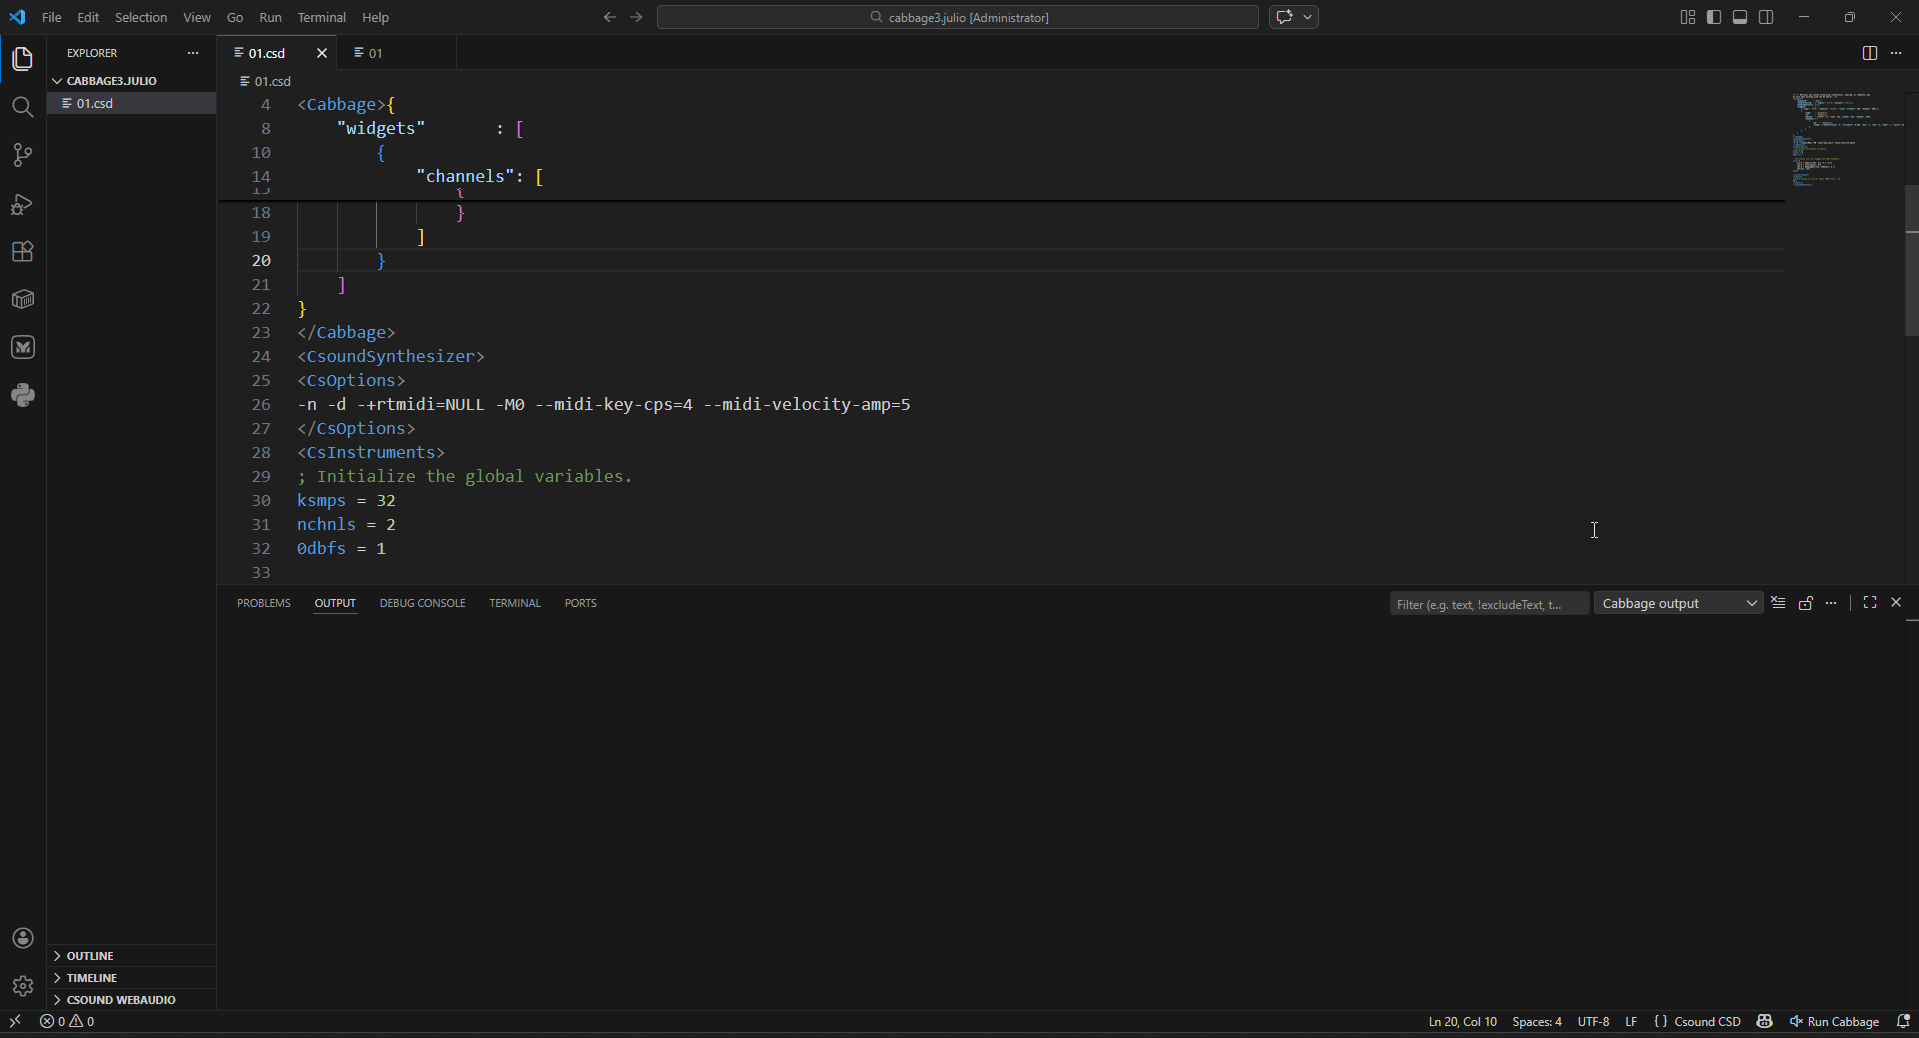This screenshot has width=1919, height=1038.
Task: Open the Terminal menu
Action: 321,17
